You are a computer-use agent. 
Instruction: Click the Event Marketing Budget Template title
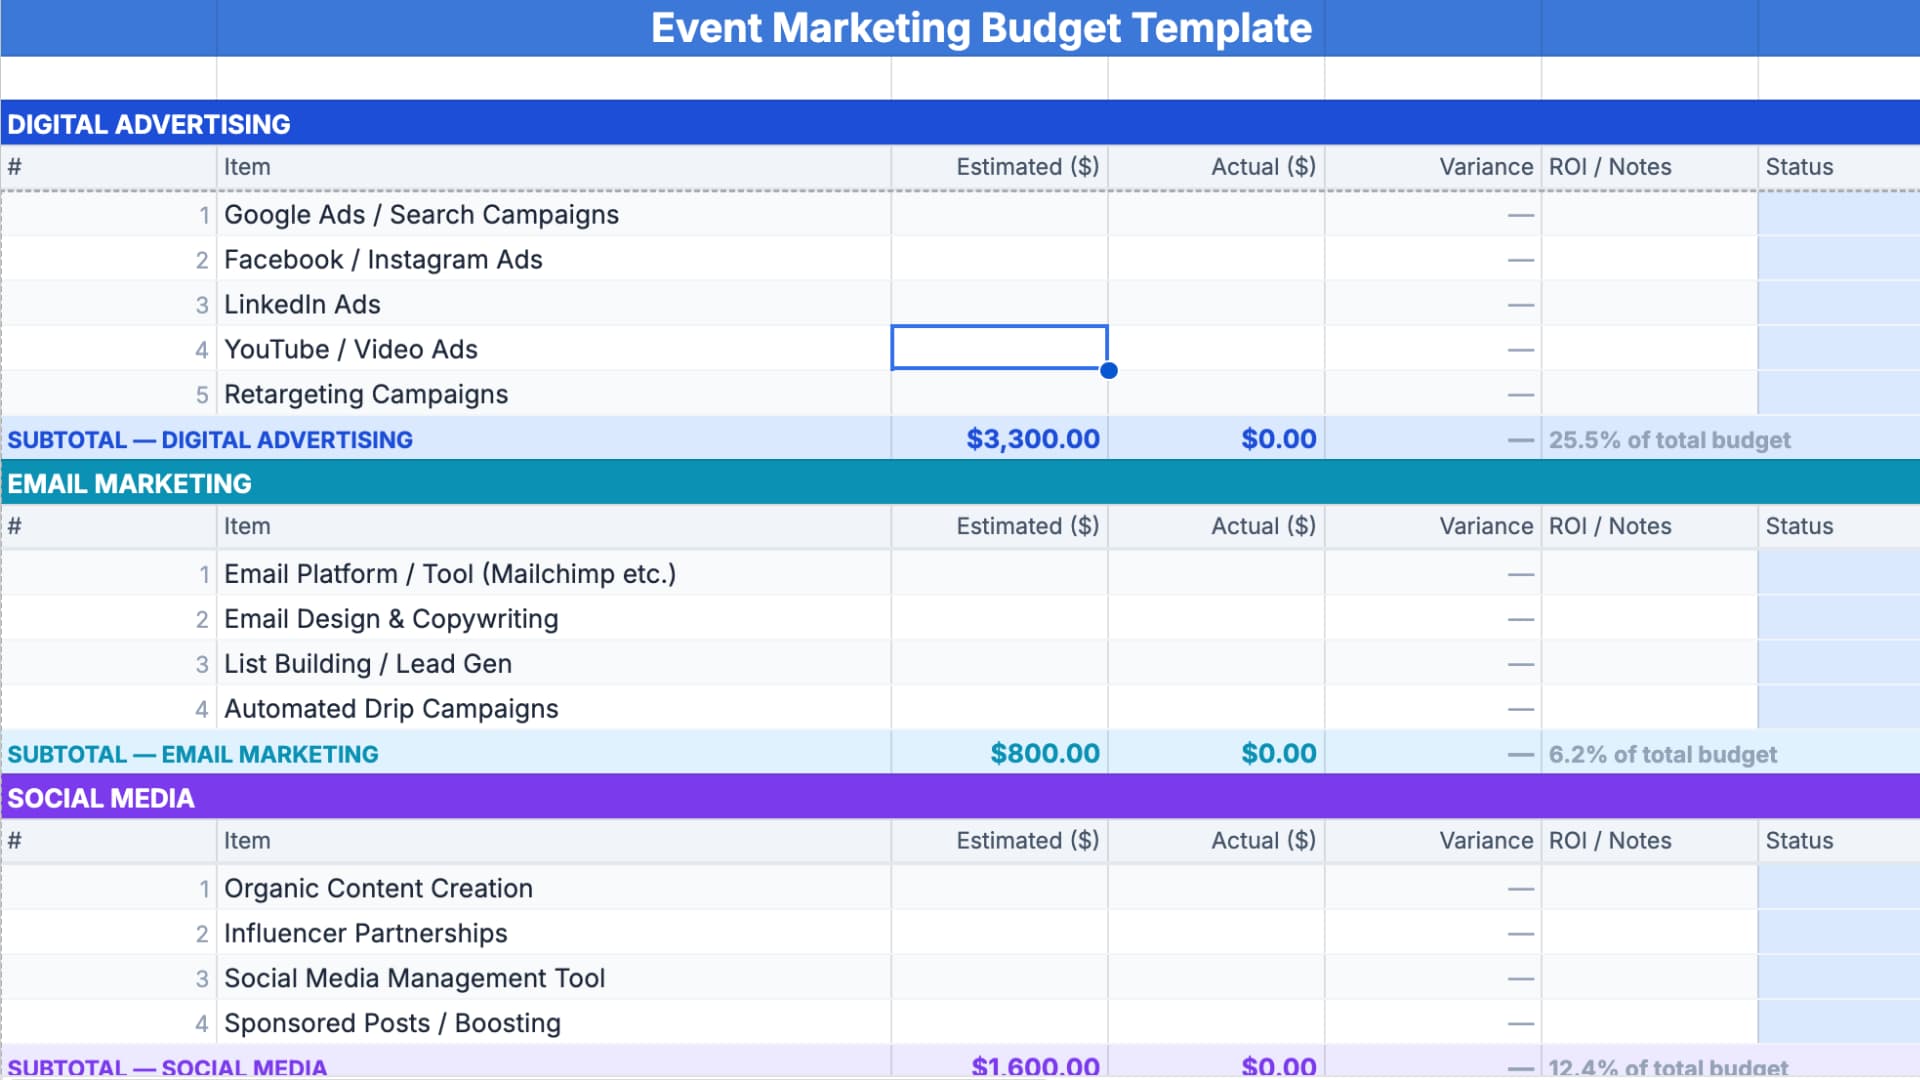[x=981, y=28]
